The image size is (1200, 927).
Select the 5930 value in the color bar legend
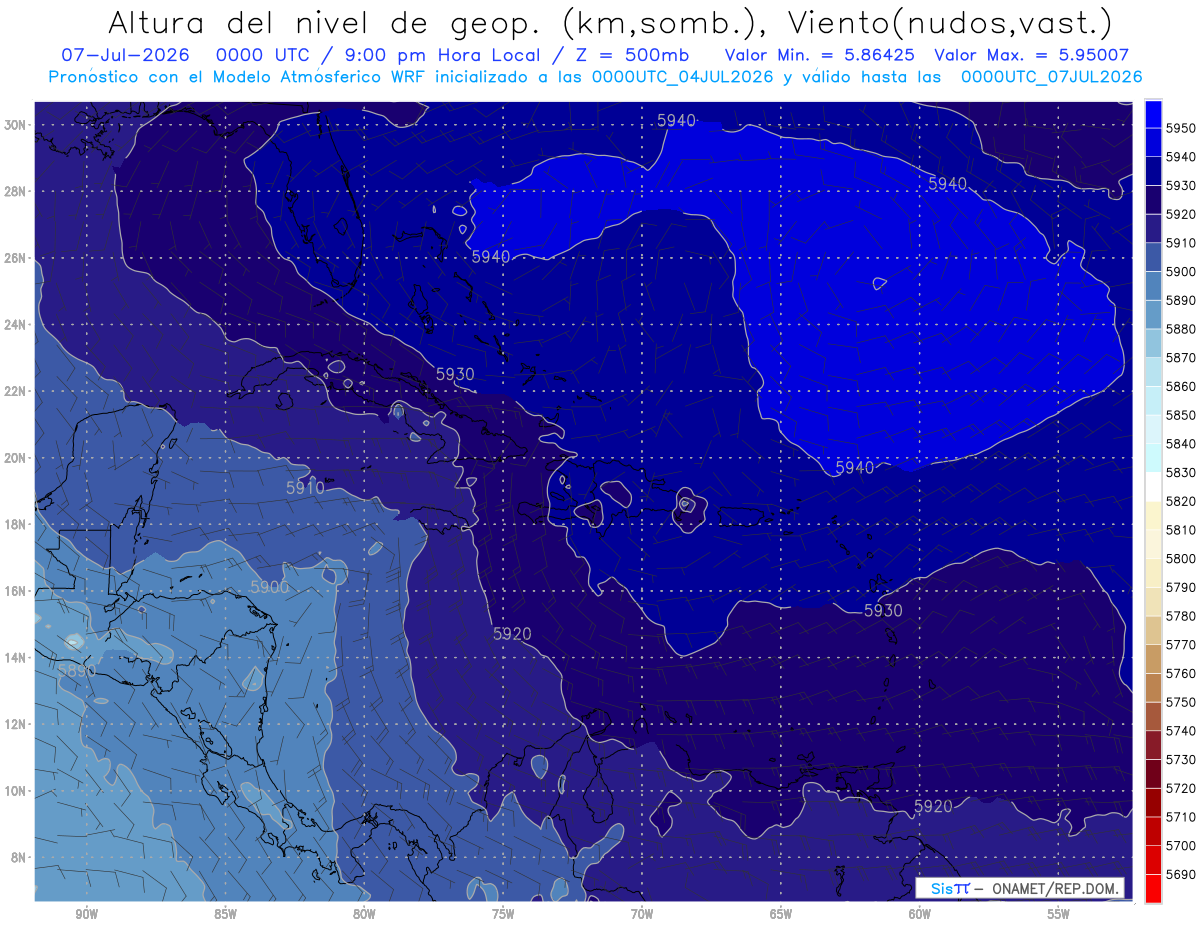tap(1181, 186)
